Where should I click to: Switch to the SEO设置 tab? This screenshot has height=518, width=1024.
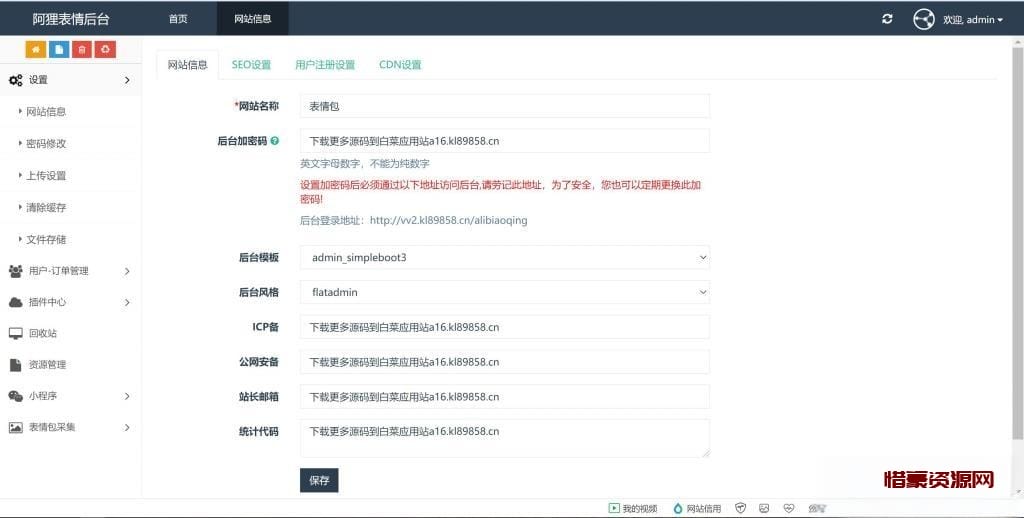(251, 65)
